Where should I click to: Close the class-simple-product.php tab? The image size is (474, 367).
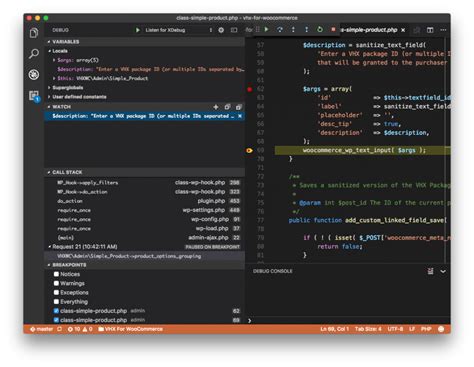point(403,30)
